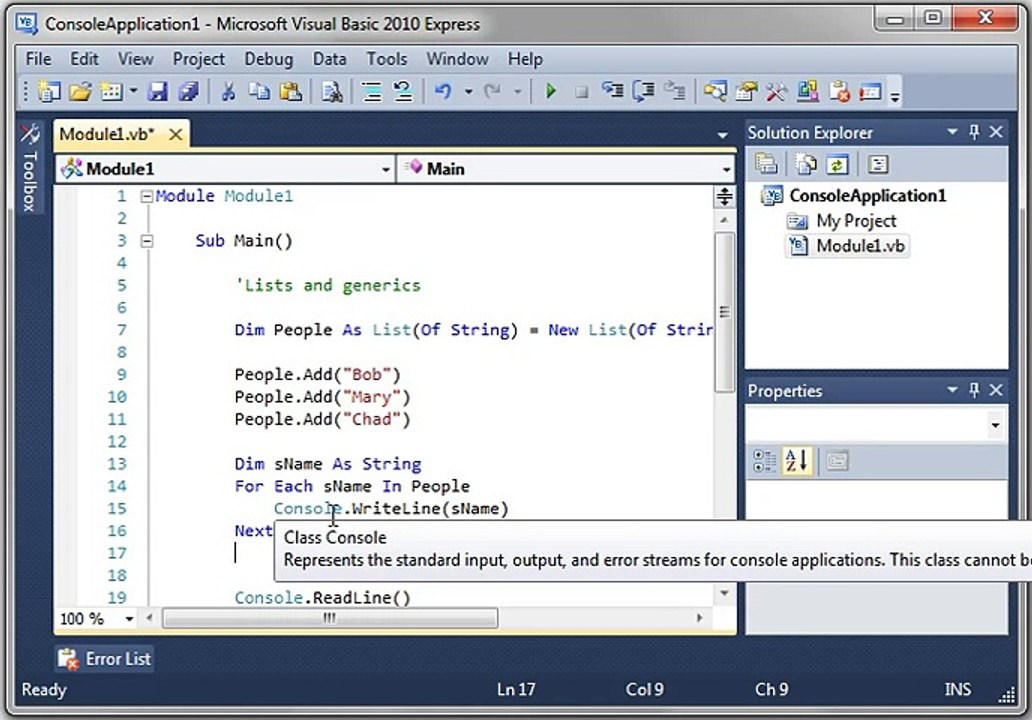Comment out the selected lines icon
The width and height of the screenshot is (1032, 720).
tap(372, 91)
